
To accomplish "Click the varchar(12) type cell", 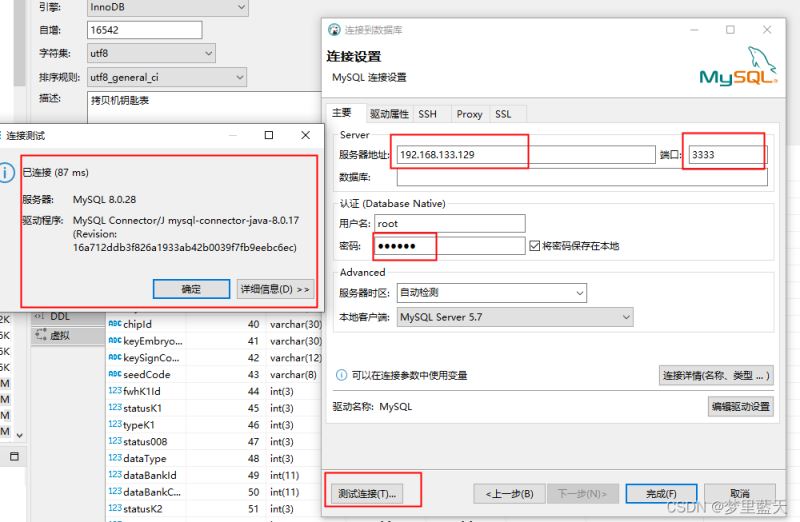I will pos(295,358).
